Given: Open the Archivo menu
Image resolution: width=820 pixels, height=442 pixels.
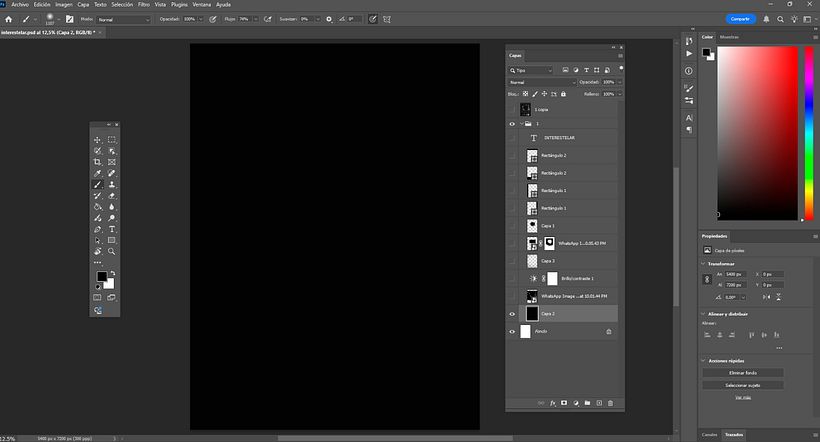Looking at the screenshot, I should [x=20, y=4].
